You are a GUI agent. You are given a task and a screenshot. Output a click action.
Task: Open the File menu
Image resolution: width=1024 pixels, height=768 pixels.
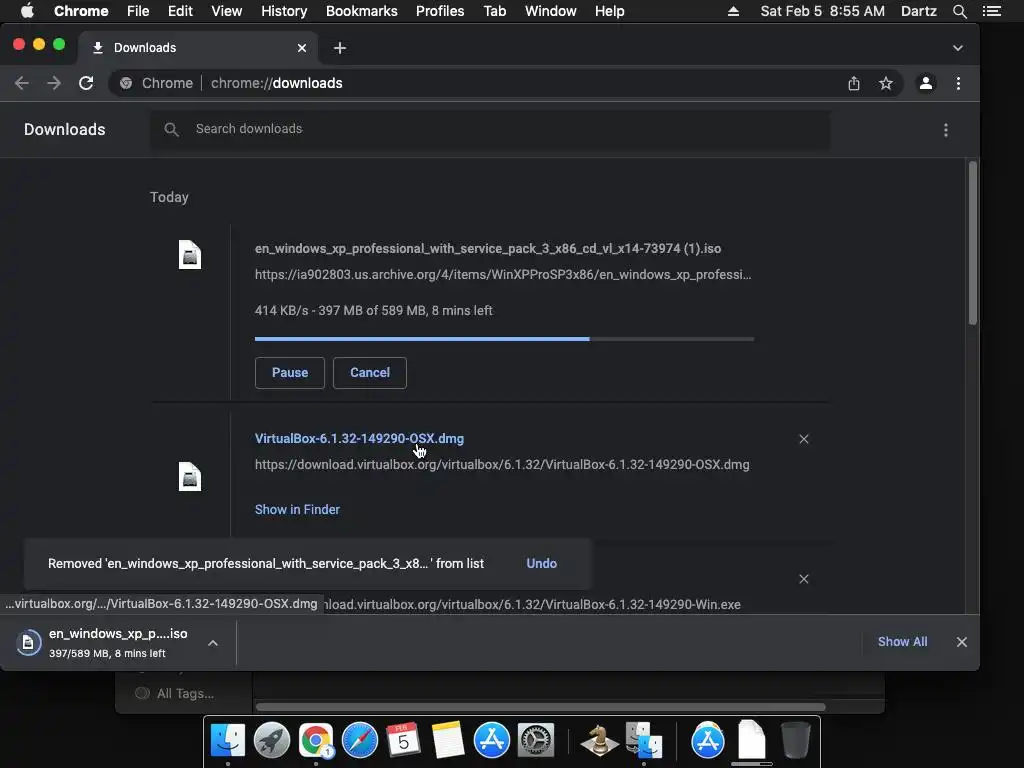(138, 11)
